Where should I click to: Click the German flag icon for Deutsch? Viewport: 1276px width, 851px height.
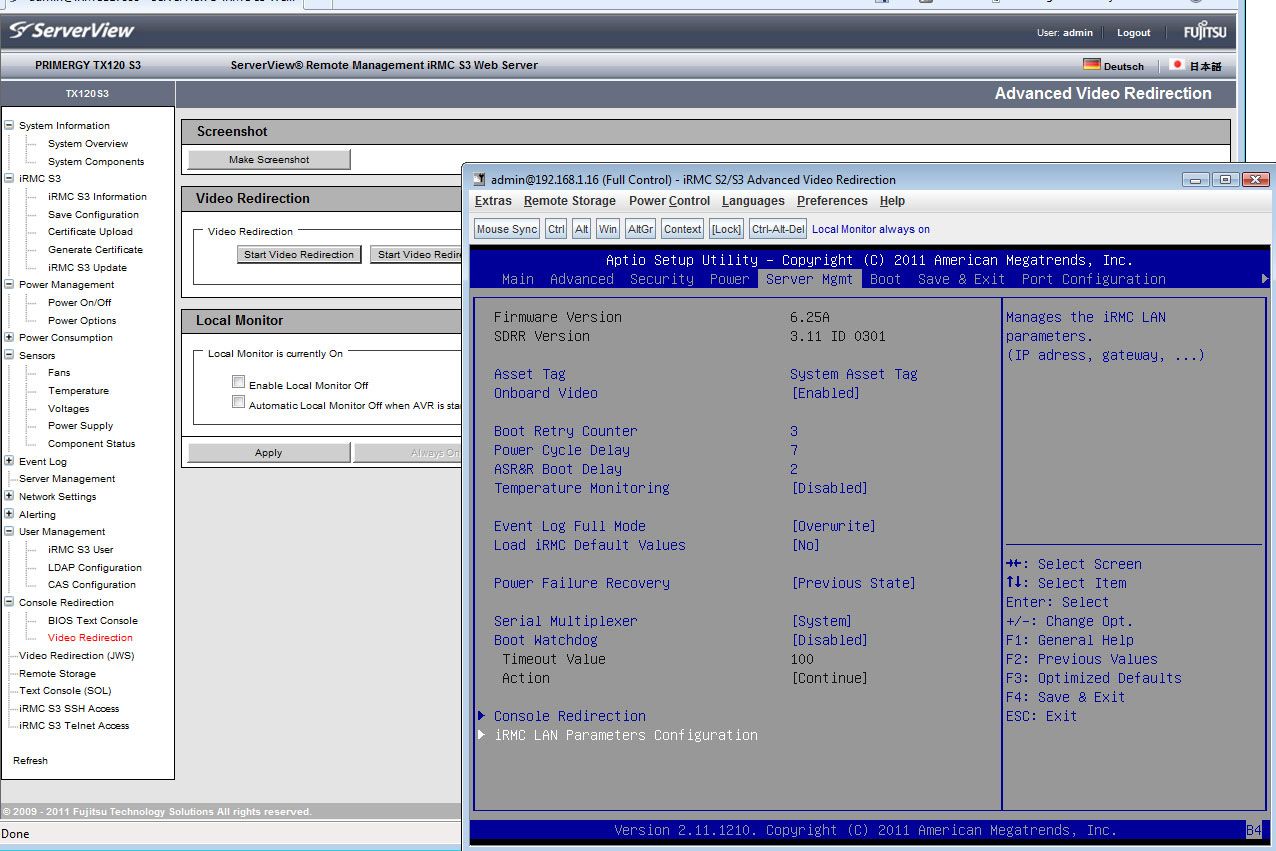click(x=1091, y=65)
